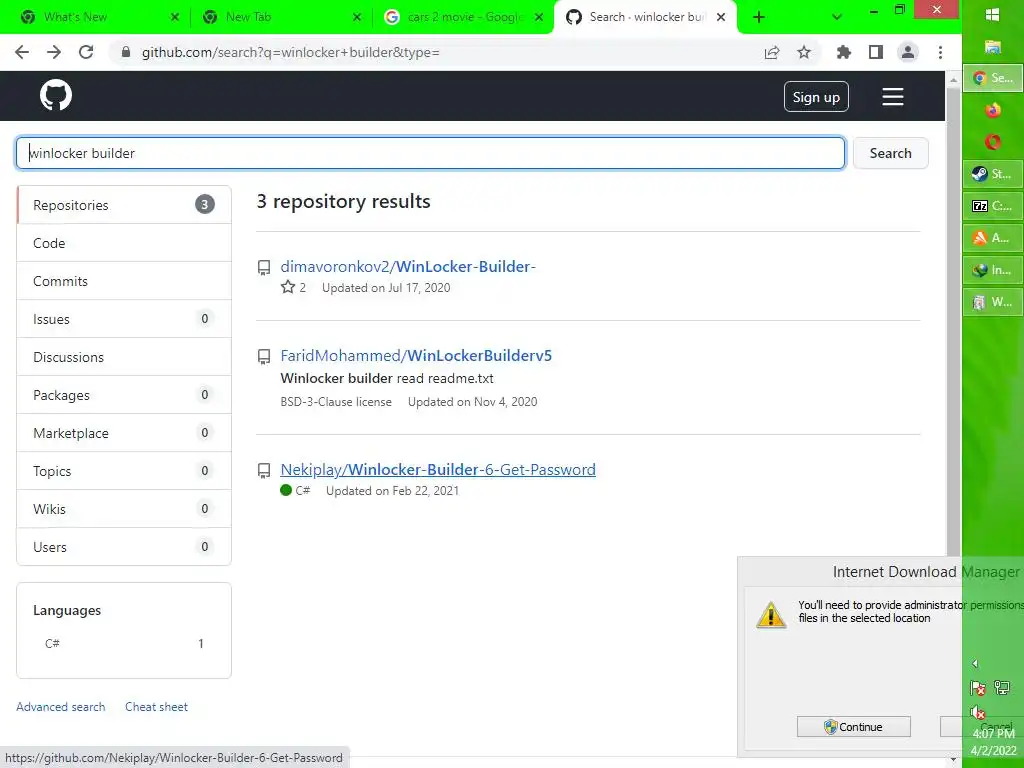Click Continue in Internet Download Manager dialog
Screen dimensions: 1024x768
click(854, 727)
